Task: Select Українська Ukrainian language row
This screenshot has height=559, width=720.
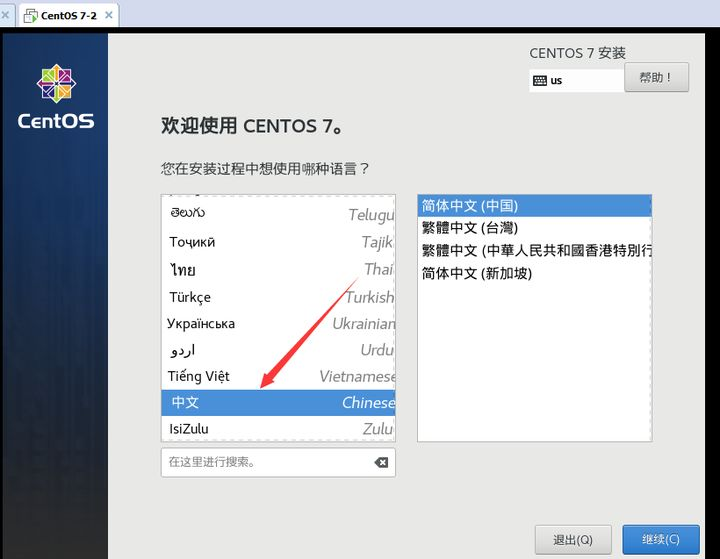Action: [x=278, y=323]
